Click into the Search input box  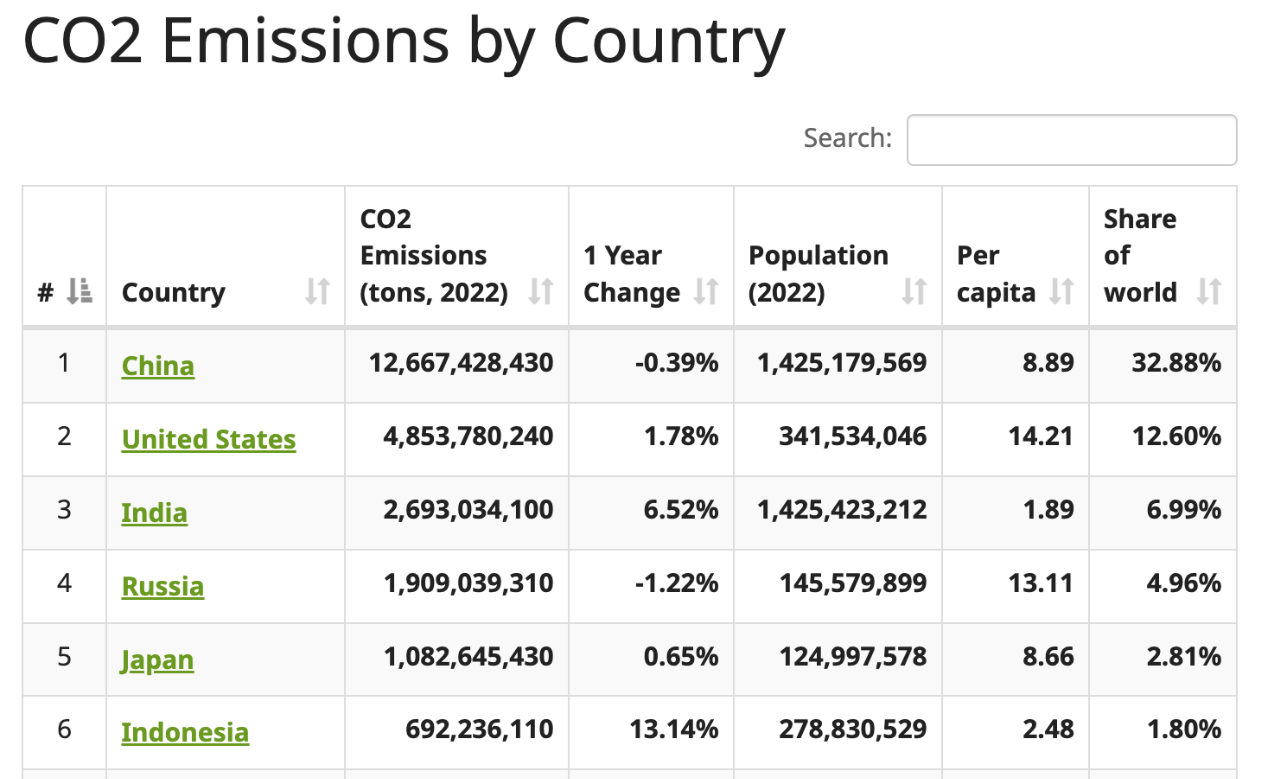coord(1071,140)
